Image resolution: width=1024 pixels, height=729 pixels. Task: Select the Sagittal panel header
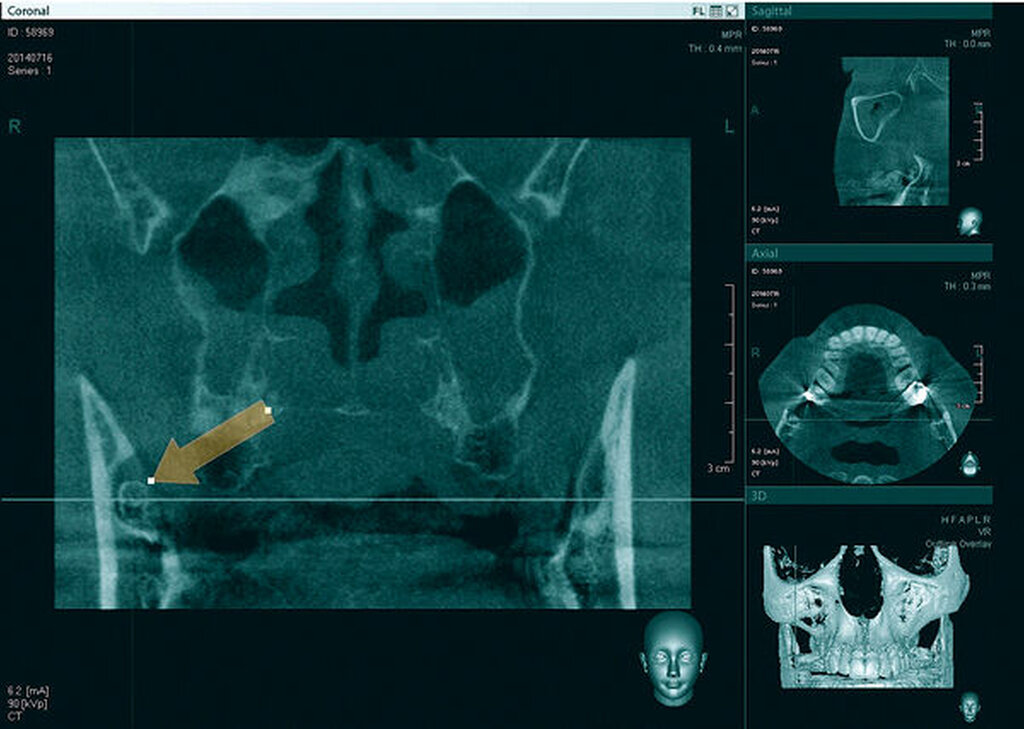click(869, 11)
